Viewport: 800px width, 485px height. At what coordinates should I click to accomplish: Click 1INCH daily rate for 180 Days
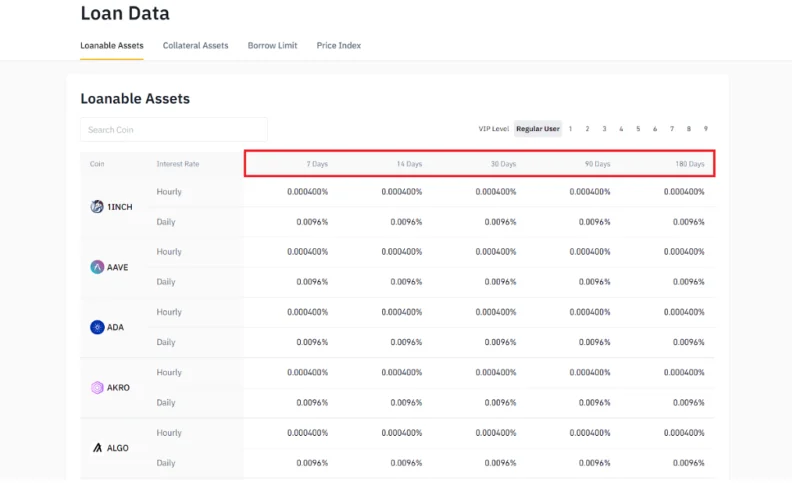[x=688, y=222]
